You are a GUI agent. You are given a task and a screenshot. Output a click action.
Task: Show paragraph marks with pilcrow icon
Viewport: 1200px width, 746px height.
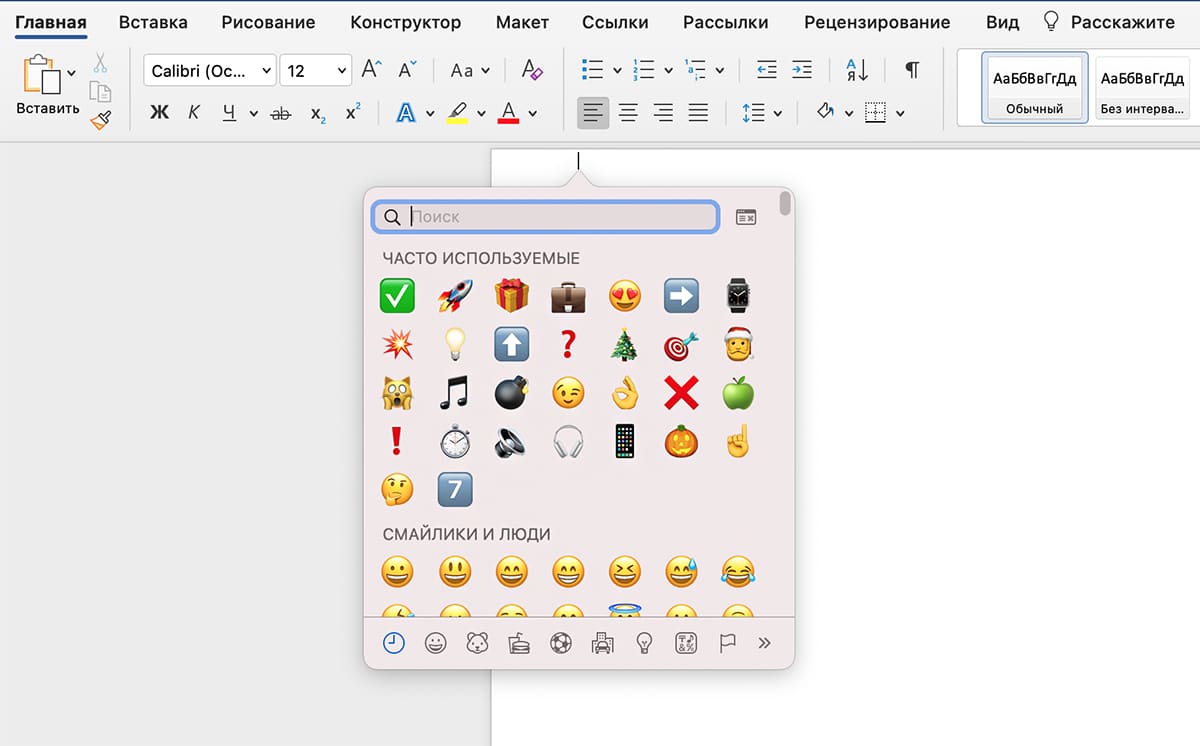coord(911,70)
